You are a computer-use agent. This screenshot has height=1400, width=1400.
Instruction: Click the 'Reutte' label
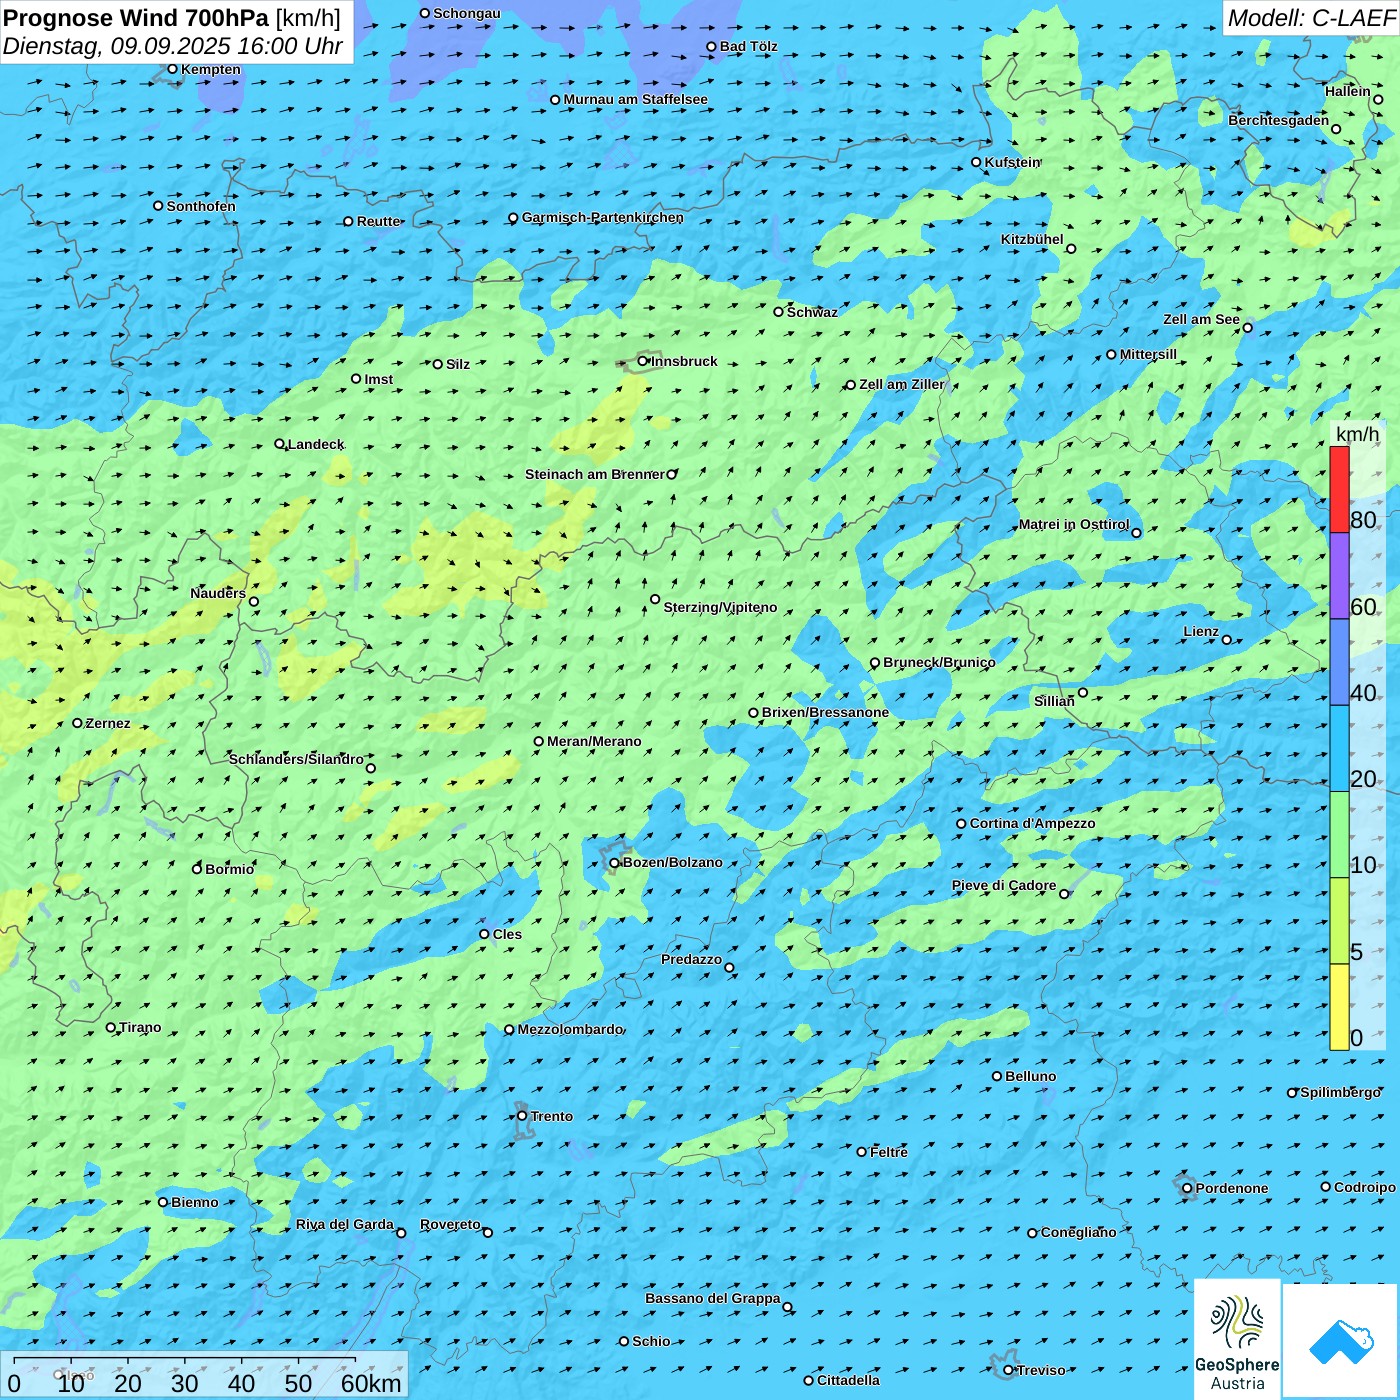[379, 221]
